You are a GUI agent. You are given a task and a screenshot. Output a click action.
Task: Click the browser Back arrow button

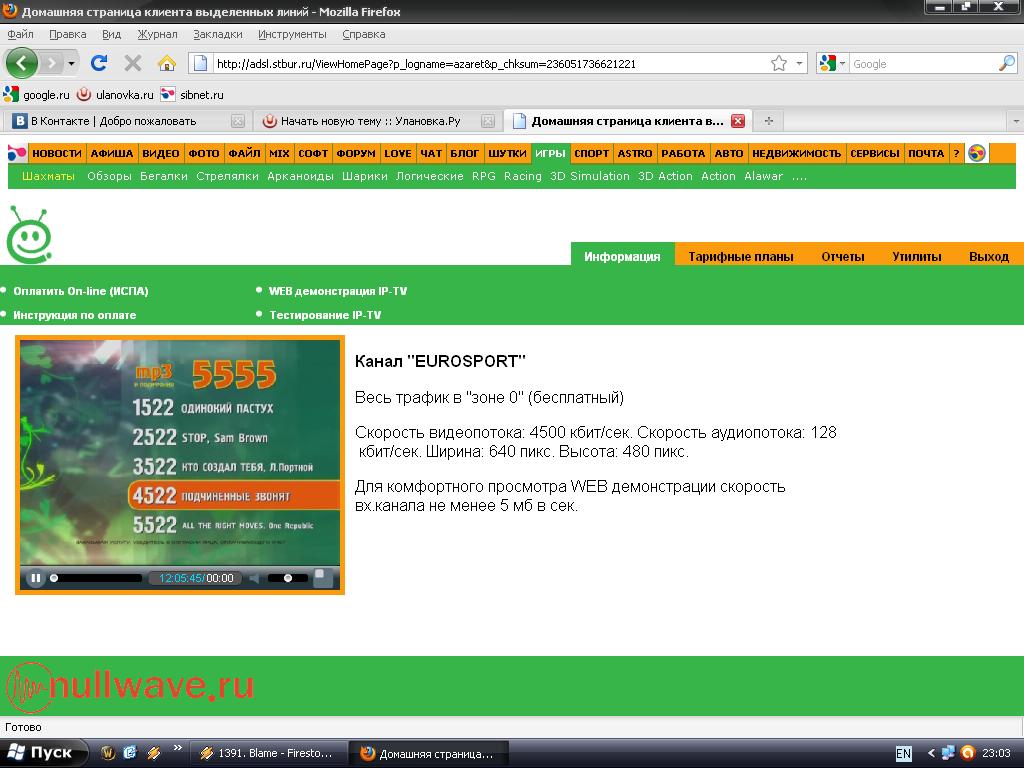[x=22, y=63]
